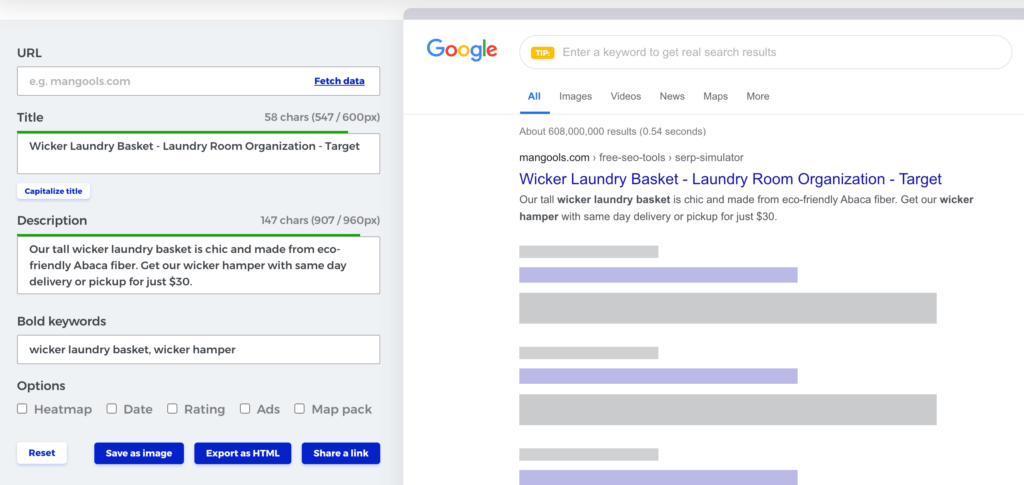Click the result snippet description text
The height and width of the screenshot is (485, 1024).
tap(746, 208)
